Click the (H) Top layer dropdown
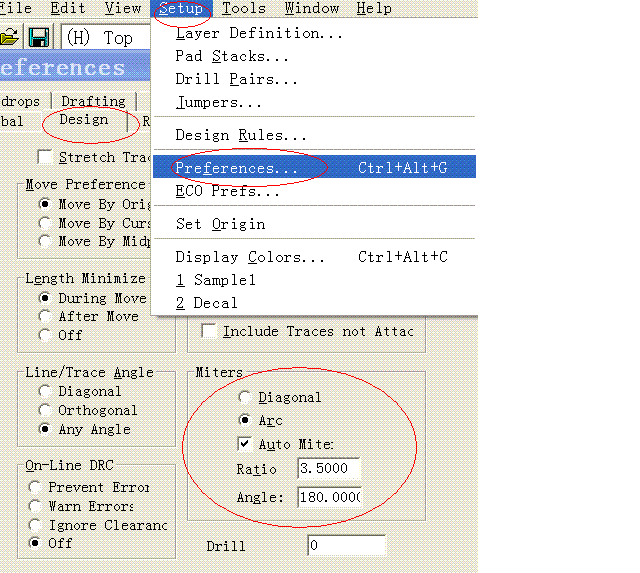This screenshot has height=573, width=640. (106, 37)
